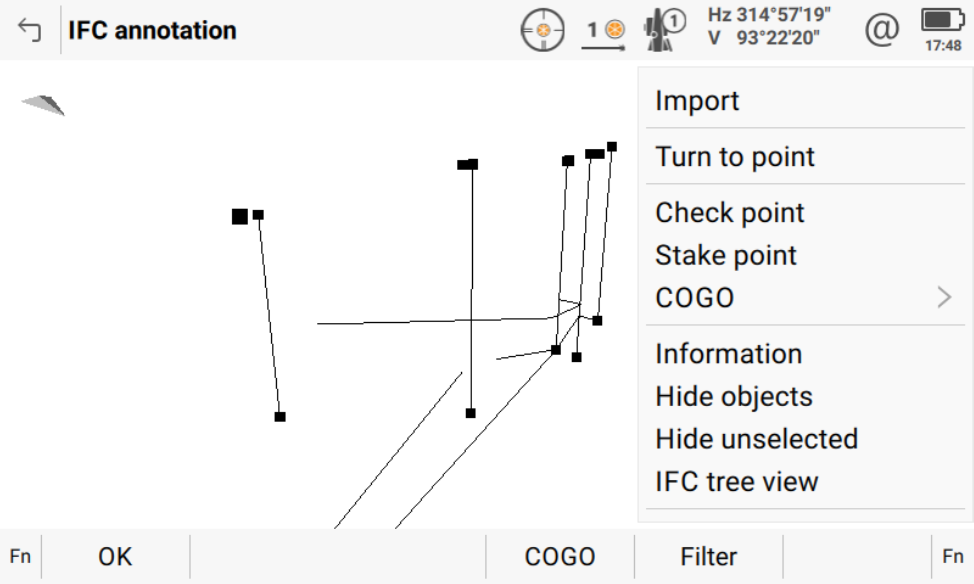Select Import from the context menu
The width and height of the screenshot is (974, 584).
(x=697, y=101)
